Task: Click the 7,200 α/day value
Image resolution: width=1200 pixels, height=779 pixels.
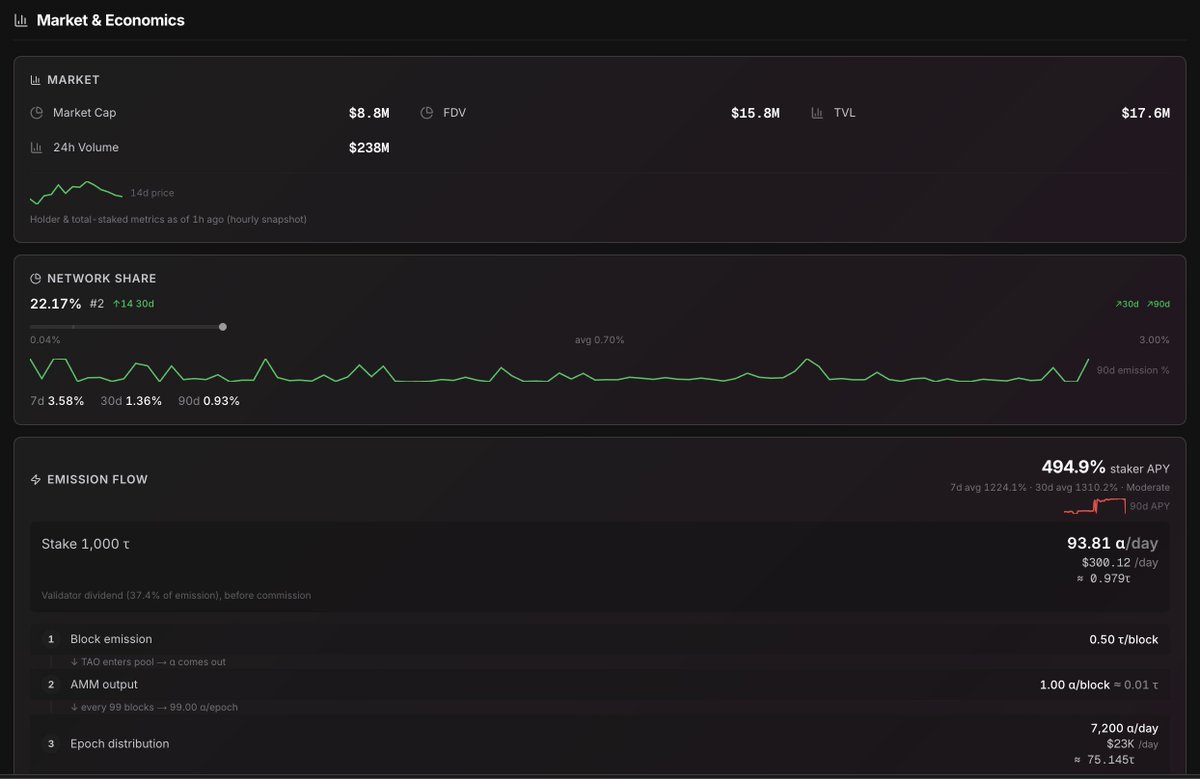Action: pos(1125,728)
